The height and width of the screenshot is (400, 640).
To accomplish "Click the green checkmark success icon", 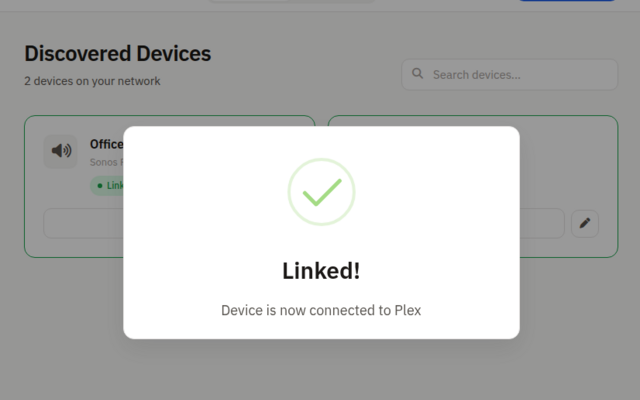I will point(321,192).
